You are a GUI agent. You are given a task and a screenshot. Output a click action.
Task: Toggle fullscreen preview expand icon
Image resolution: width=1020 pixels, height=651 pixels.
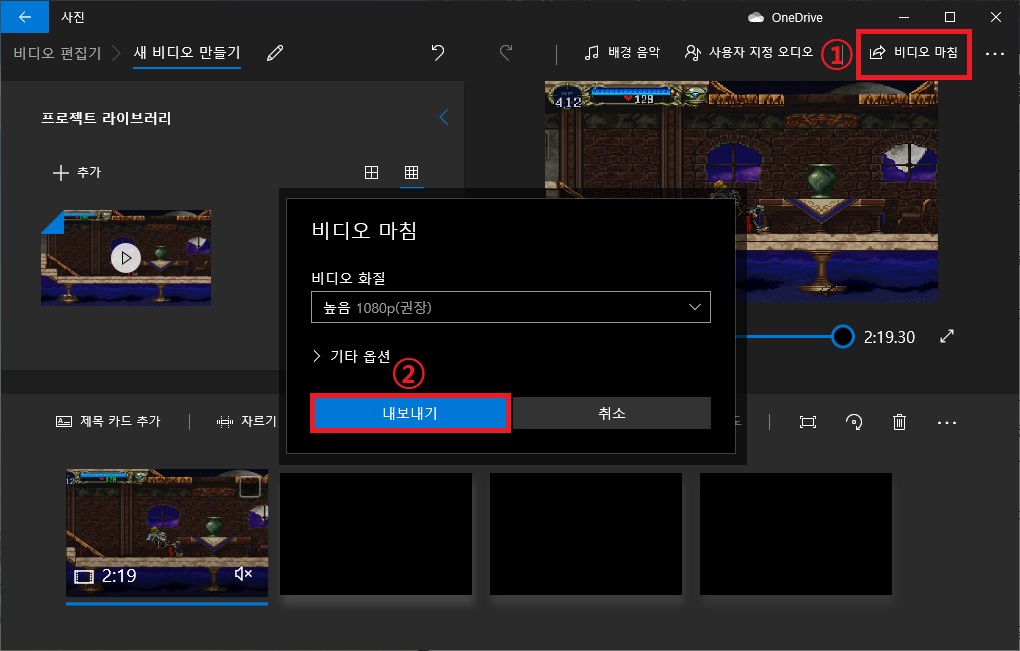pos(947,336)
